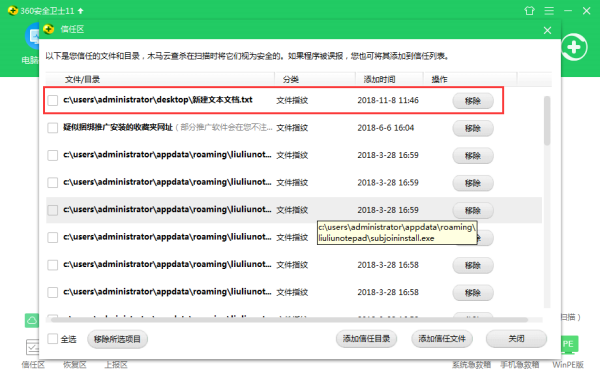Click 移除所选项目 button

click(x=117, y=339)
